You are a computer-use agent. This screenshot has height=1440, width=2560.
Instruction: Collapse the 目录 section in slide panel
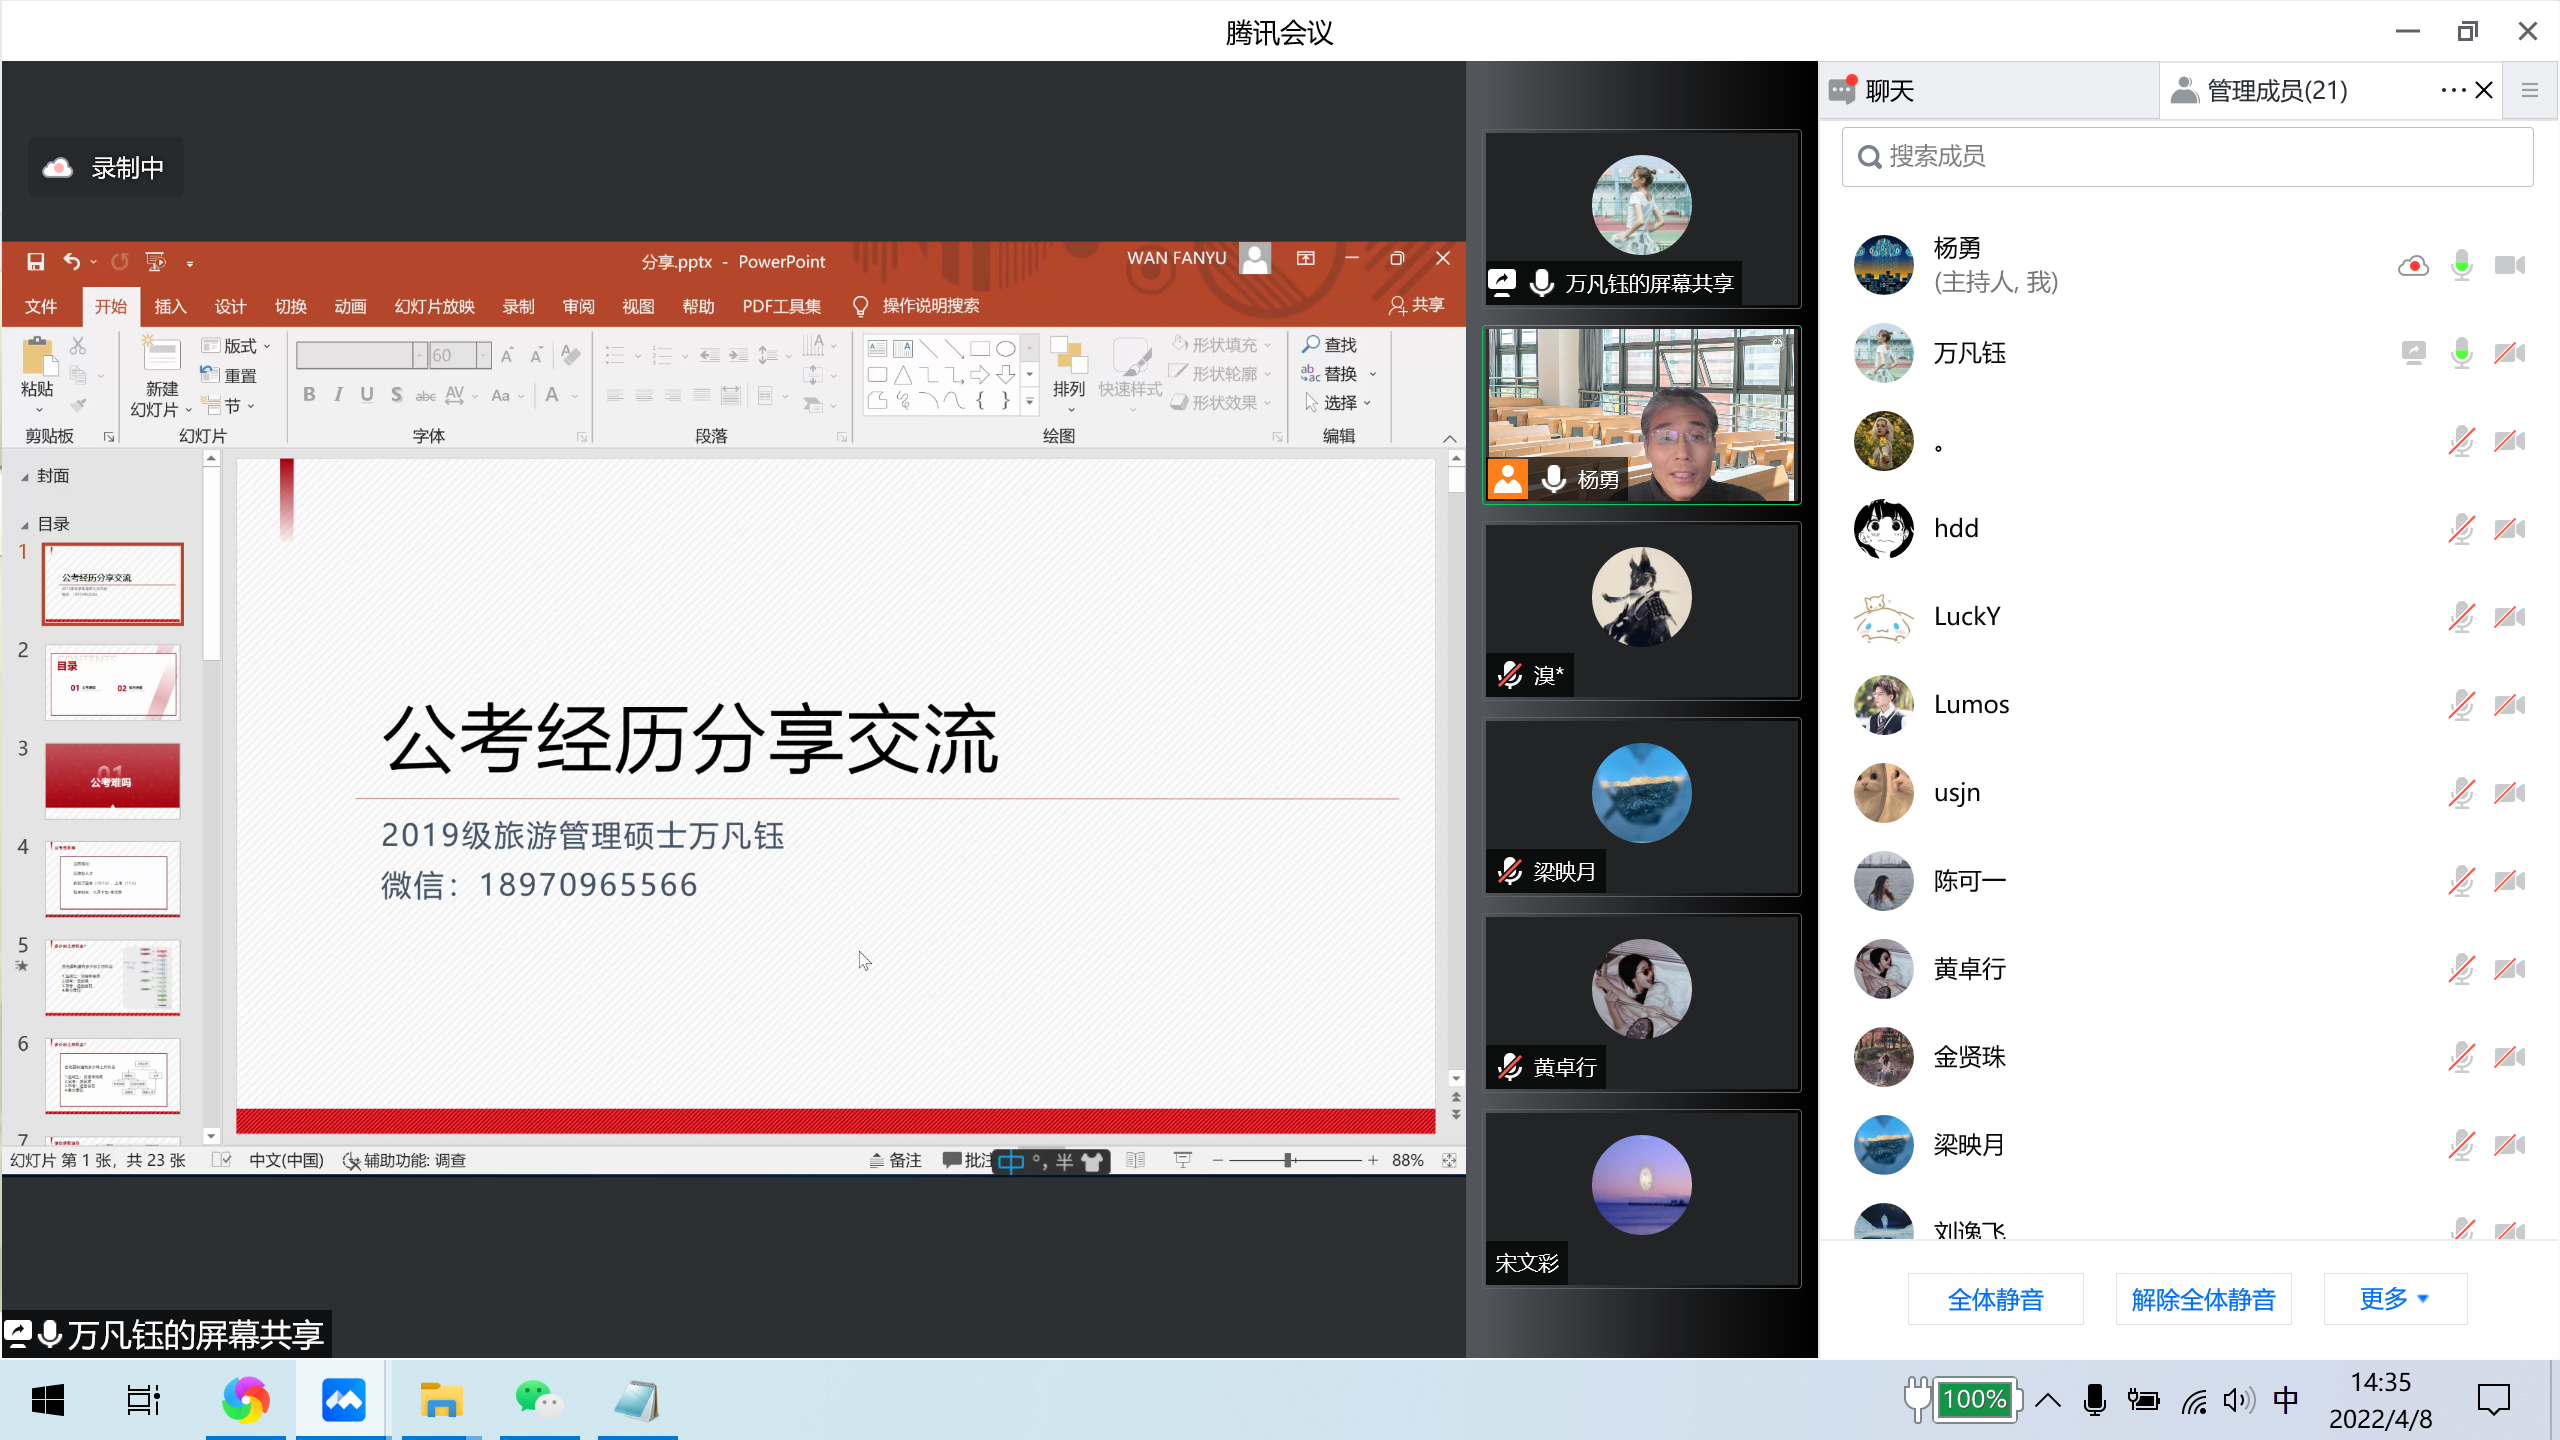click(25, 525)
